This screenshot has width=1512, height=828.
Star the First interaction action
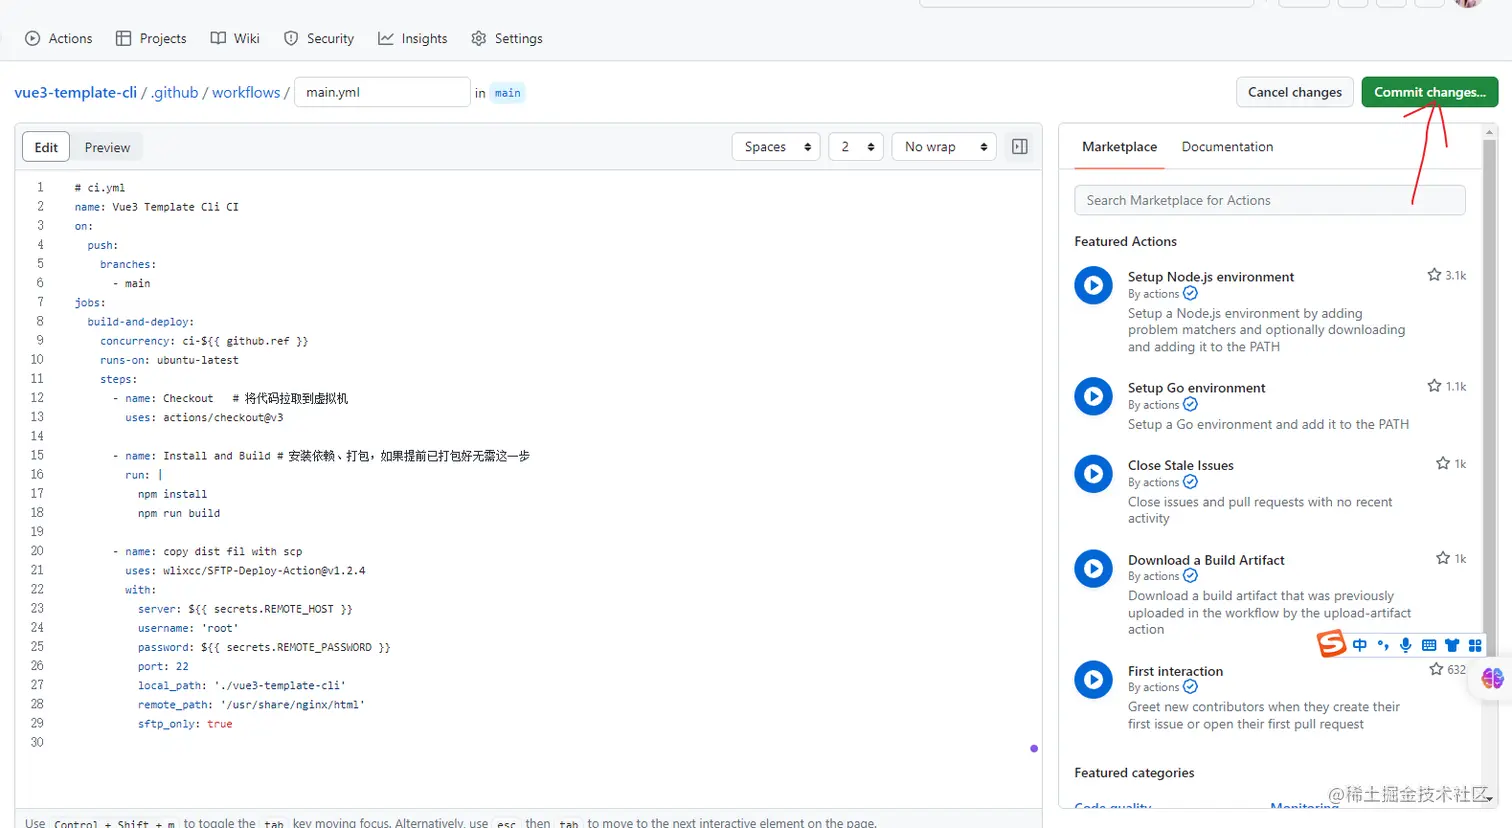1436,669
